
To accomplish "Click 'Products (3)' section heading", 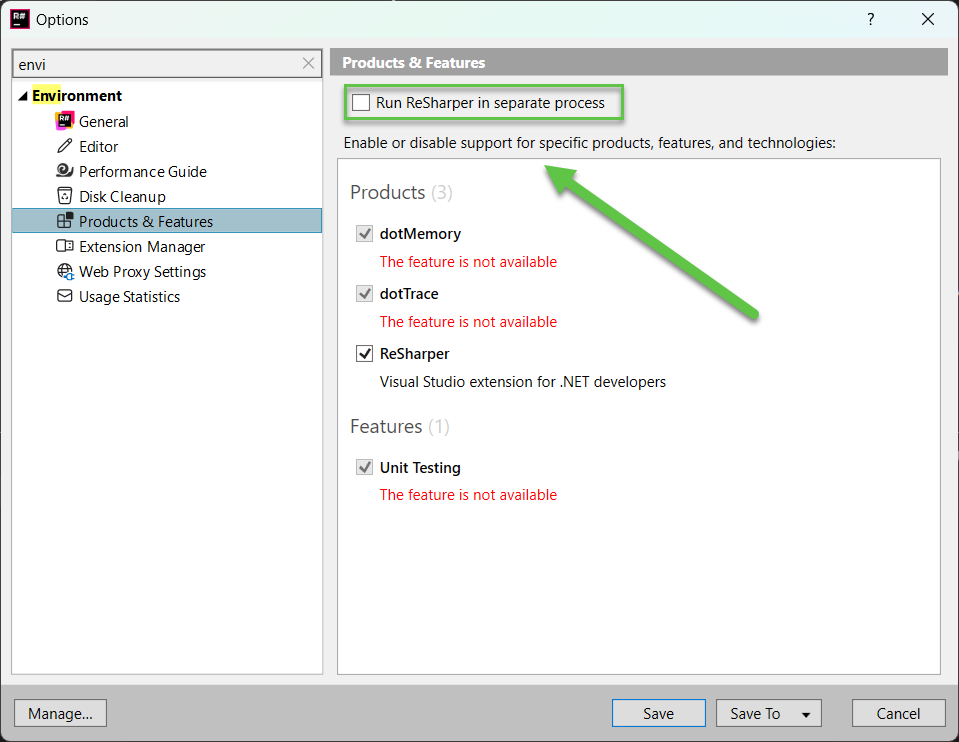I will click(401, 193).
